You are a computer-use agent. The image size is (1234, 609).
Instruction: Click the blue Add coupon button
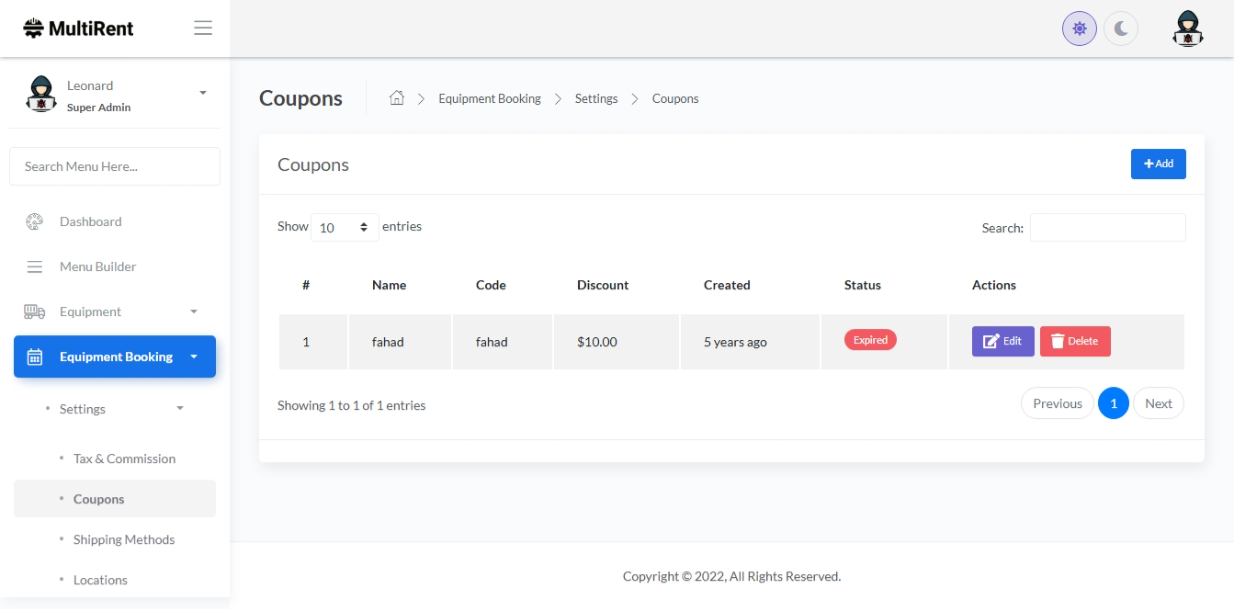point(1158,164)
